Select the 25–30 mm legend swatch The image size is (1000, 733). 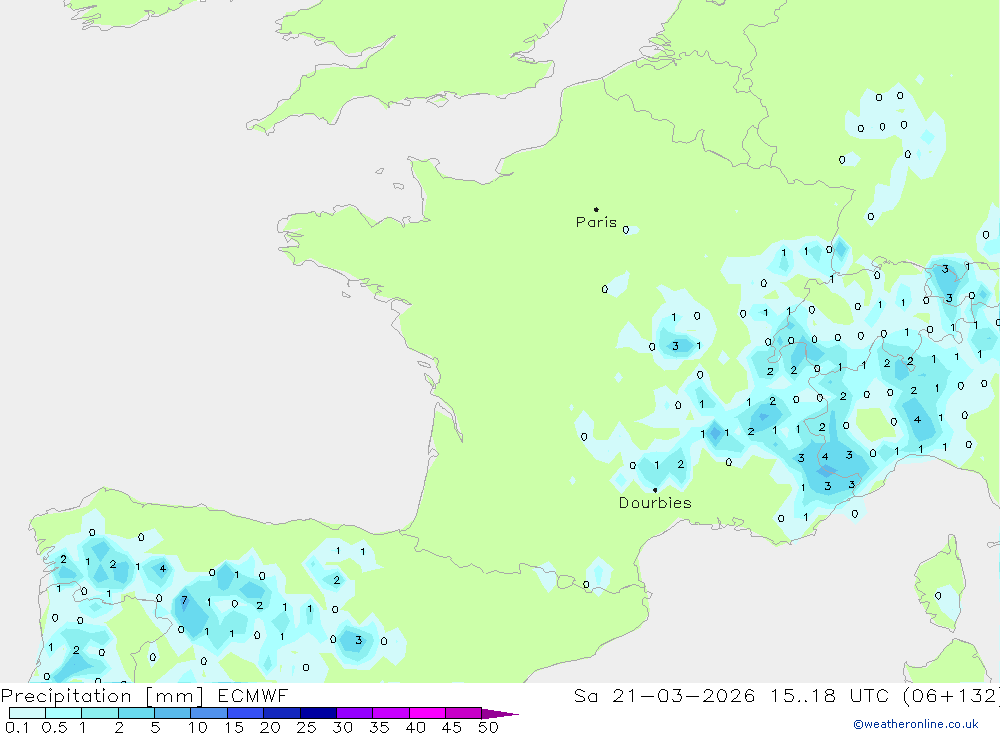pyautogui.click(x=318, y=713)
